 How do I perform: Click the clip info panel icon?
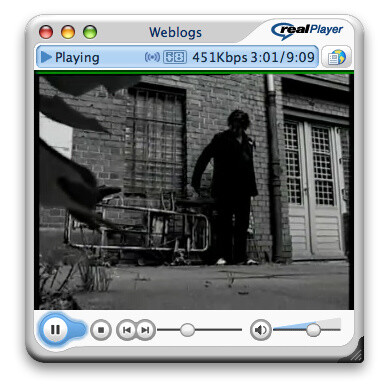(x=175, y=57)
